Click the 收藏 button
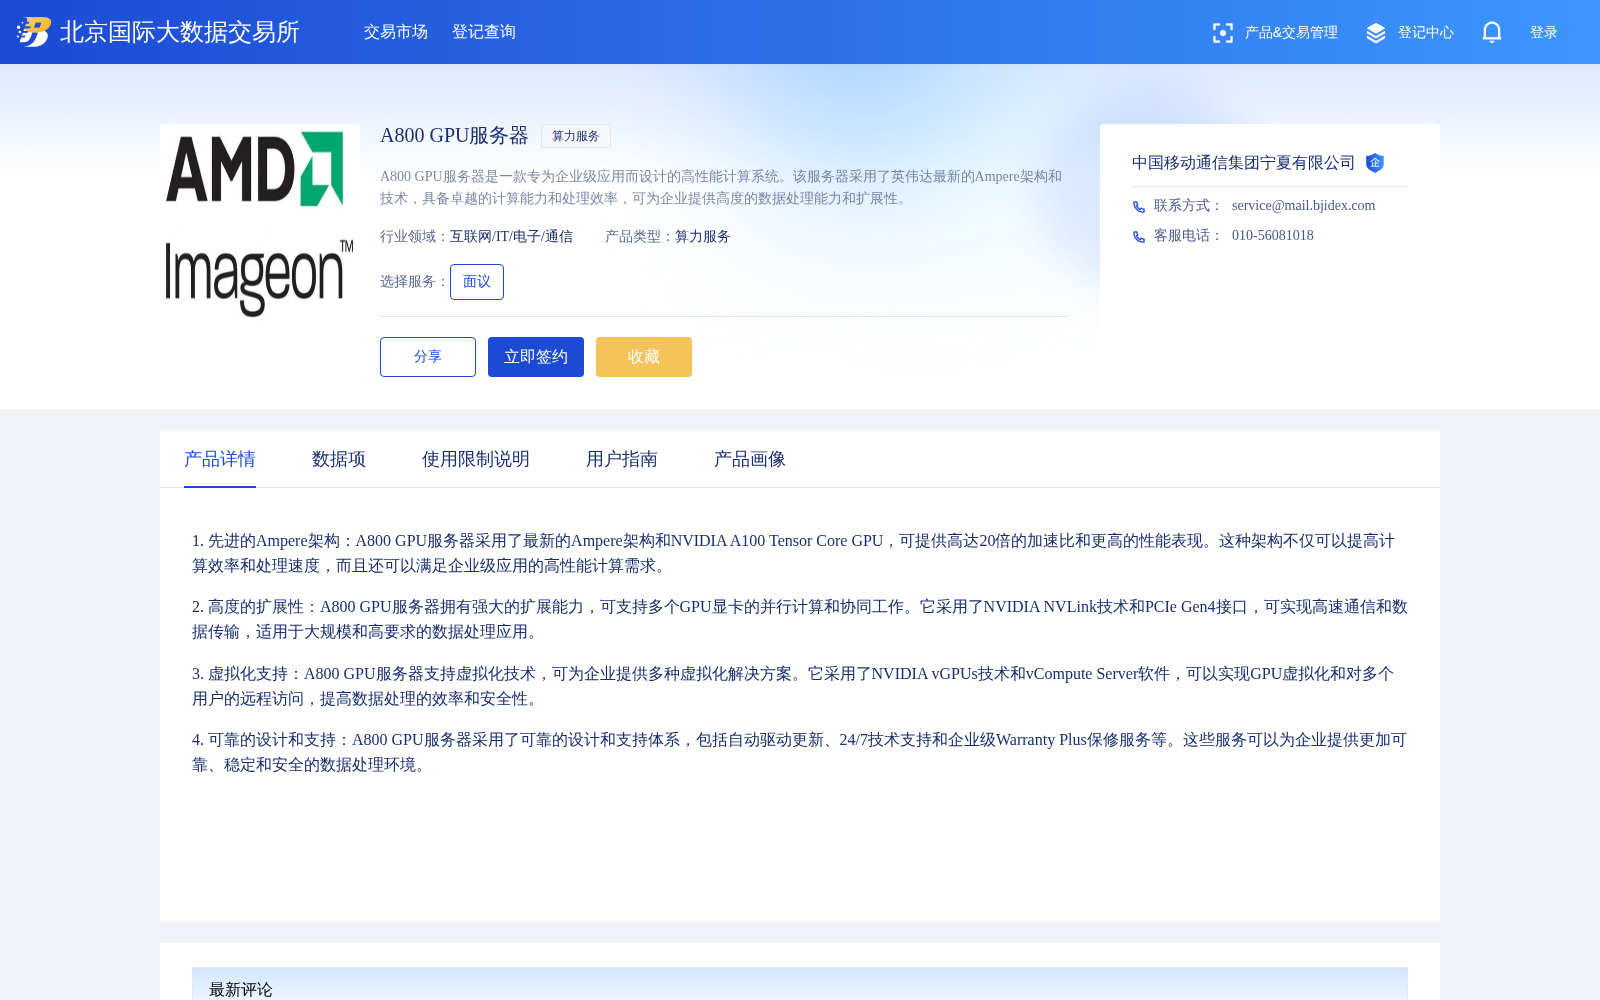The height and width of the screenshot is (1000, 1600). click(644, 357)
